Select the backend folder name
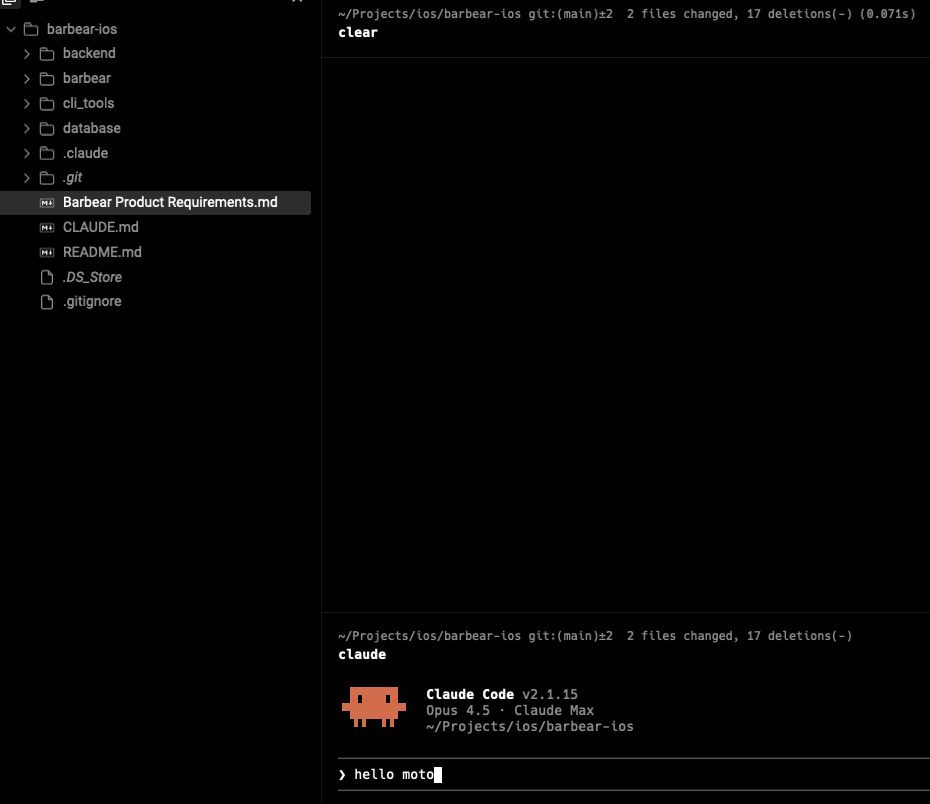This screenshot has height=804, width=930. point(89,53)
